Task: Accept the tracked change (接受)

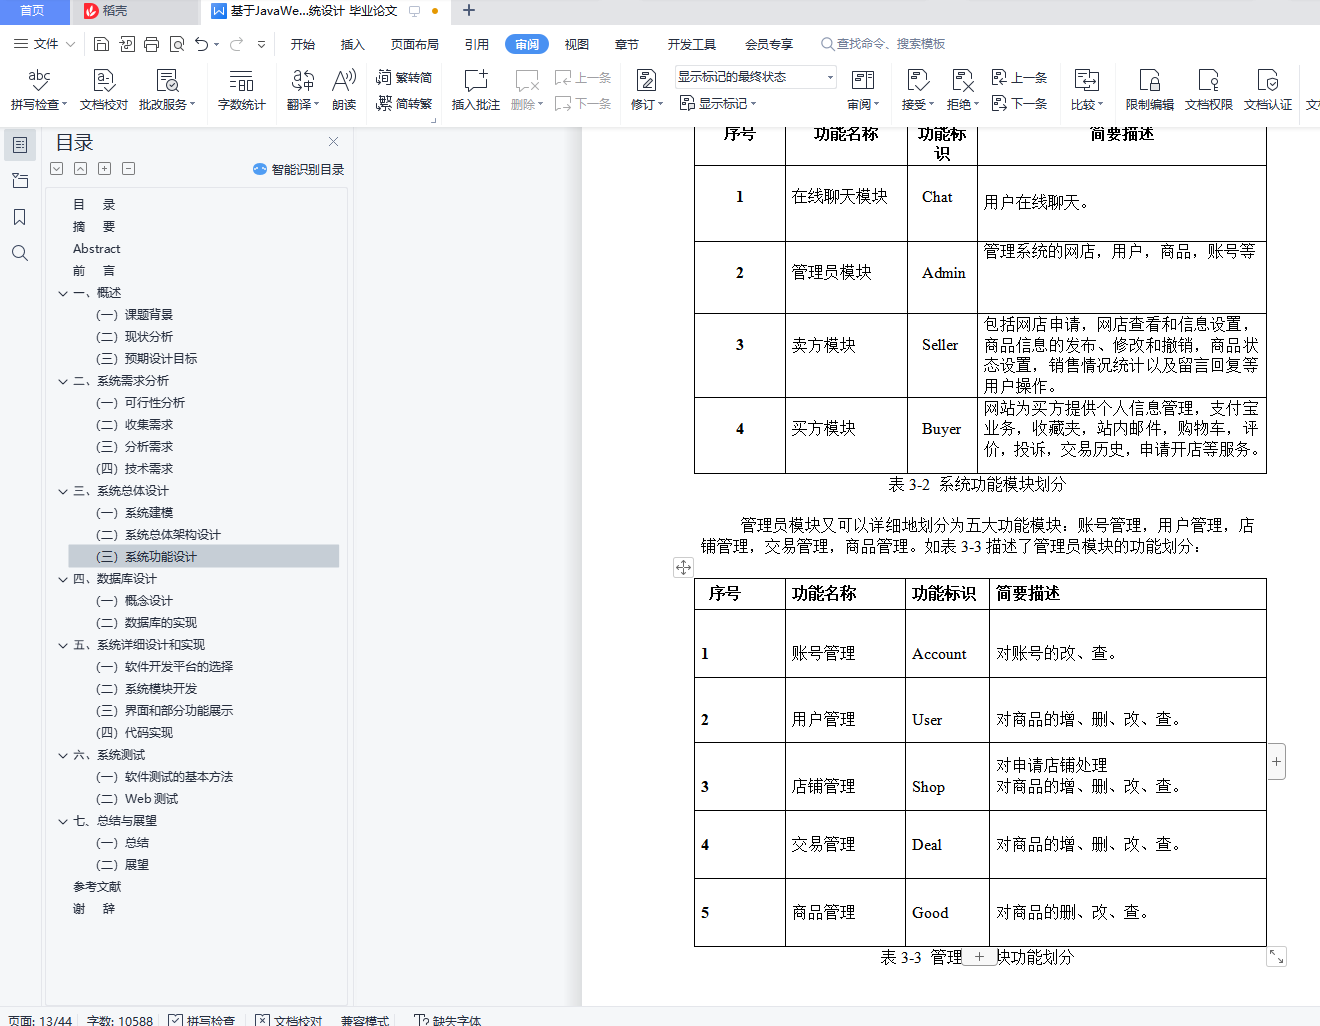Action: (917, 89)
